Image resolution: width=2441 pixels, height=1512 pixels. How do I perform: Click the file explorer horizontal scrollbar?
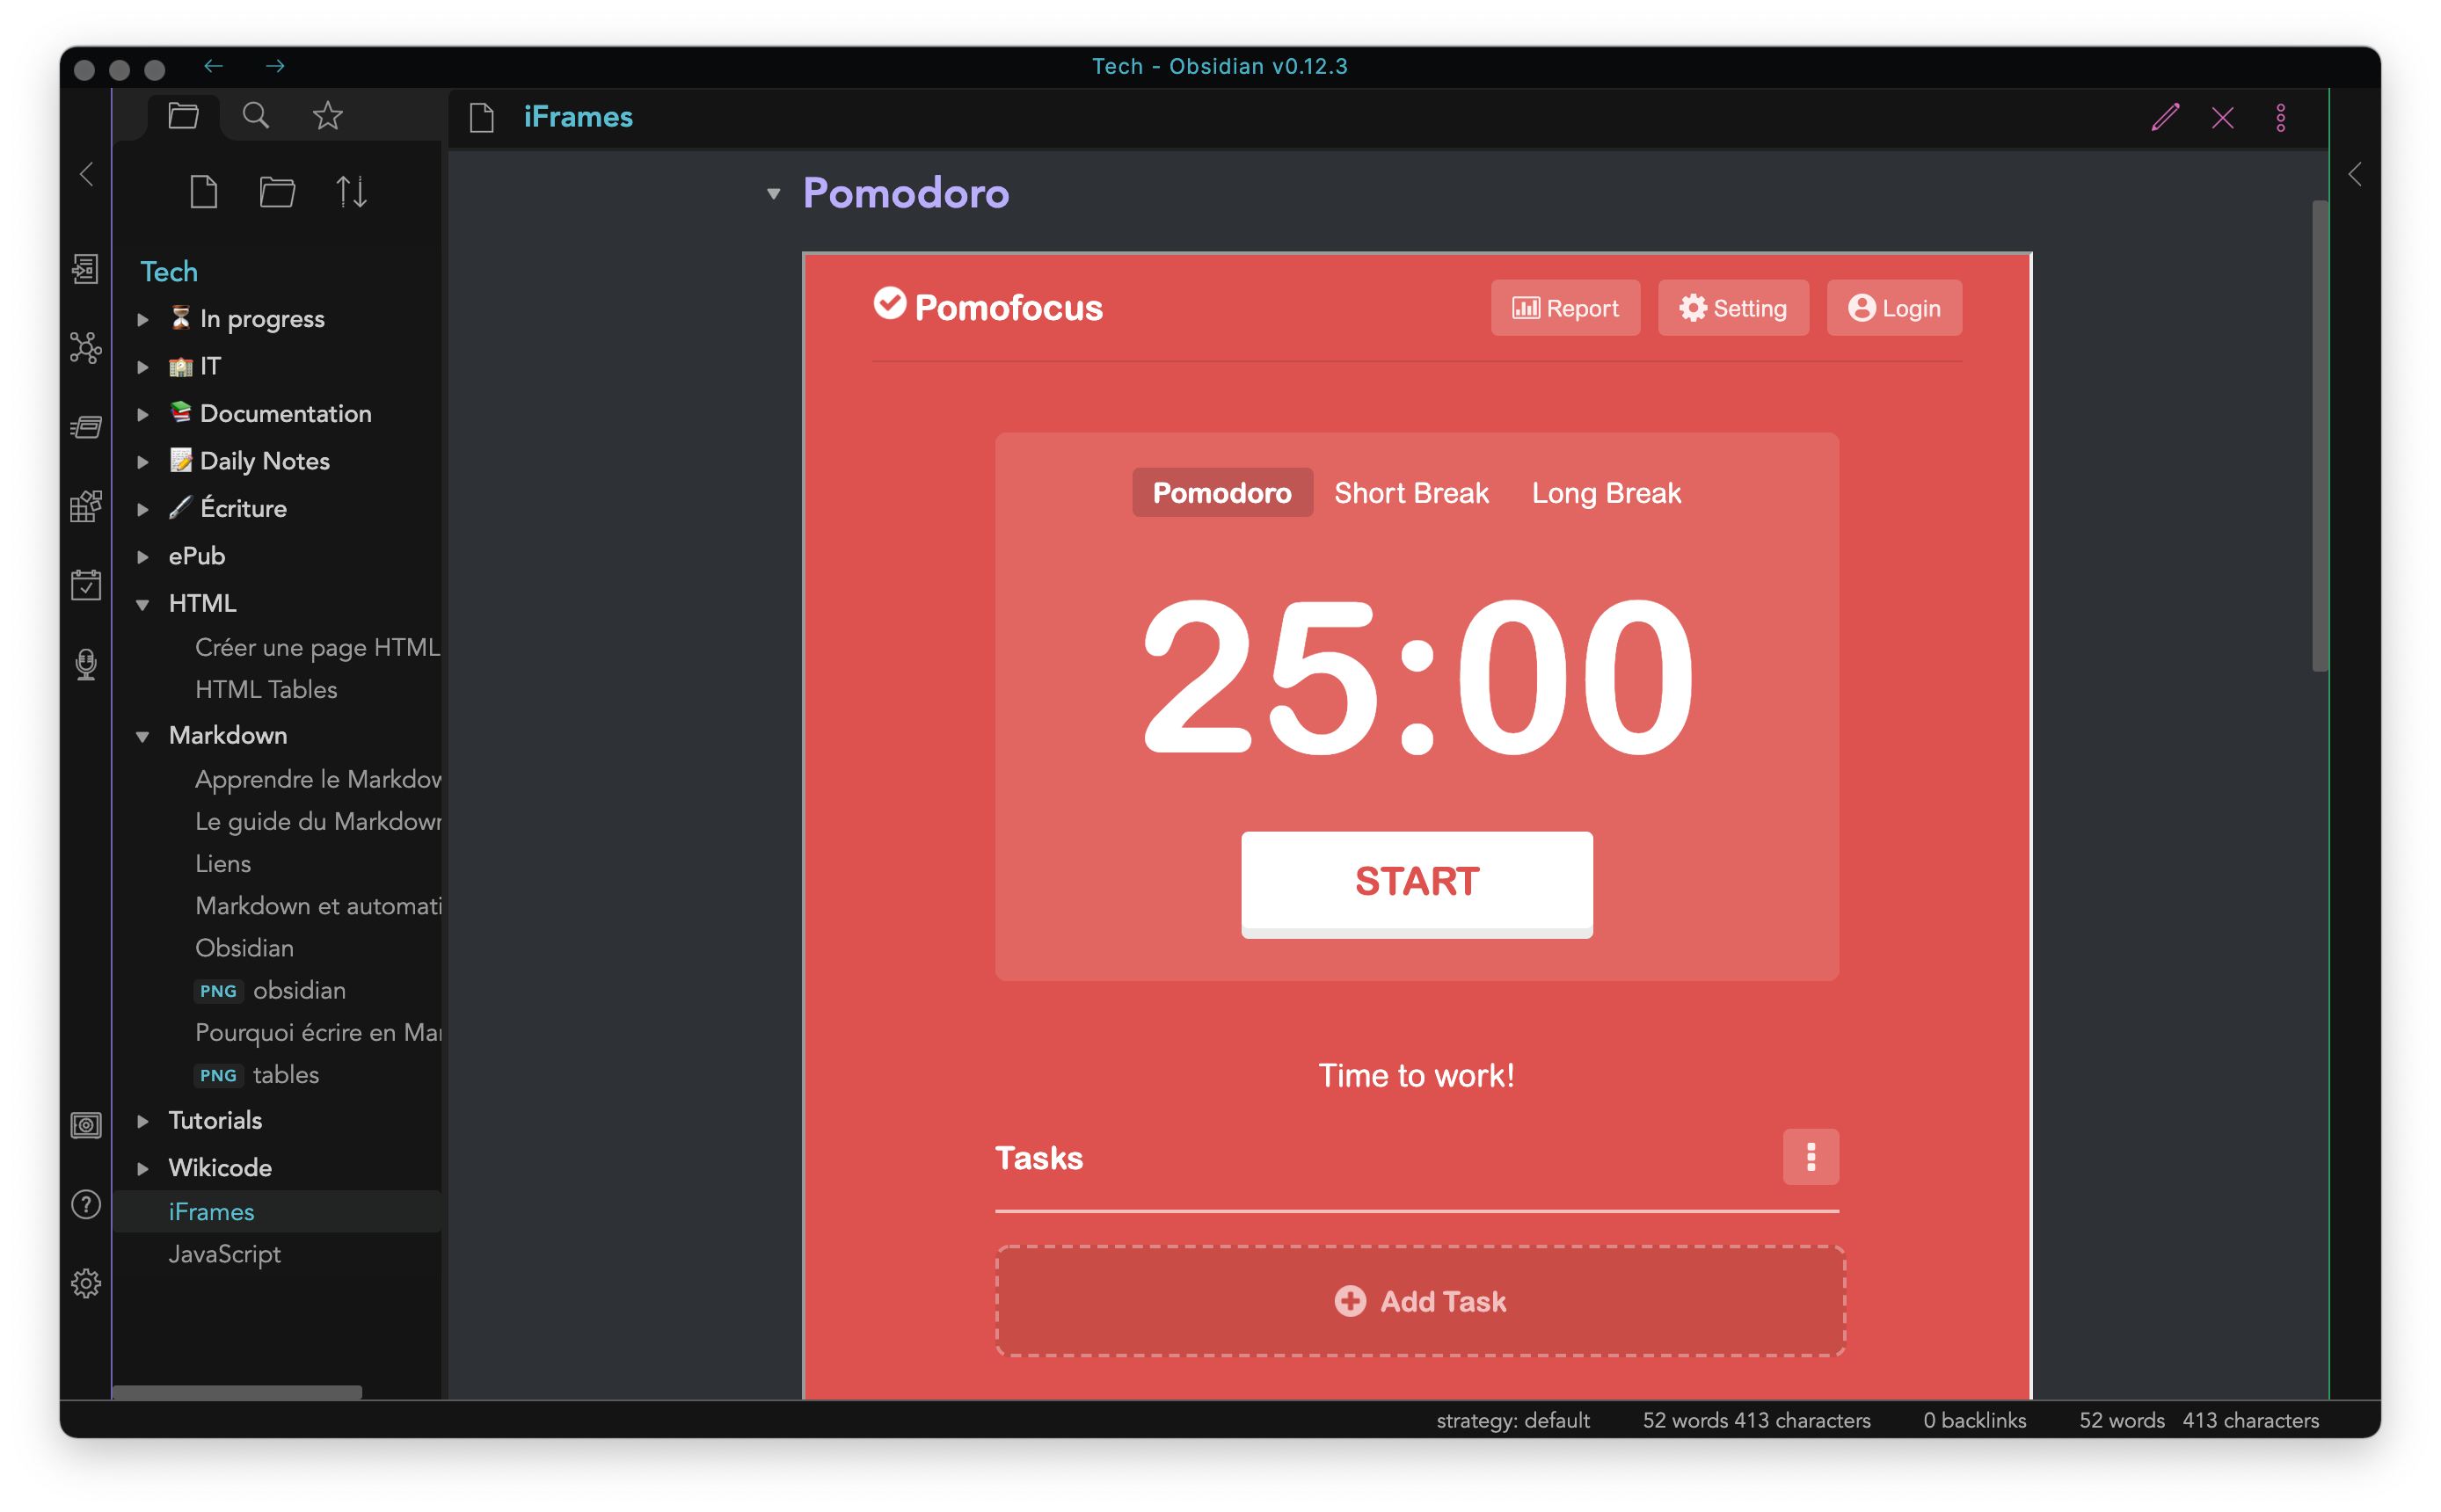pos(237,1392)
